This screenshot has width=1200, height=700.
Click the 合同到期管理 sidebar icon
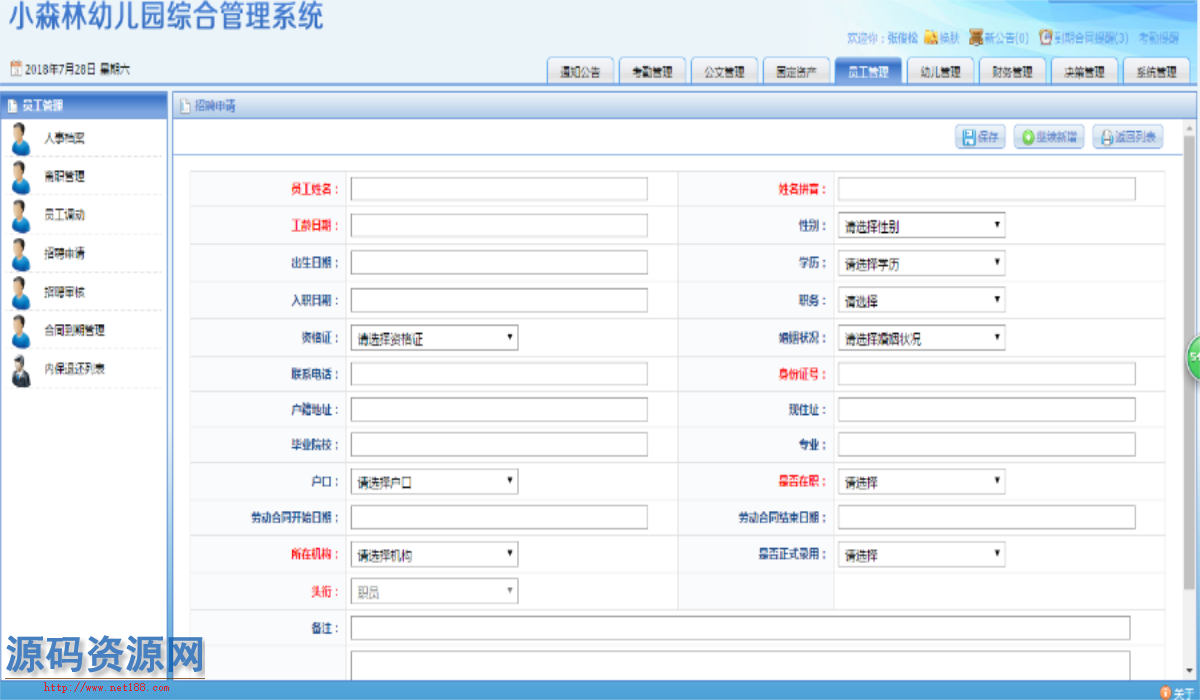pos(20,331)
